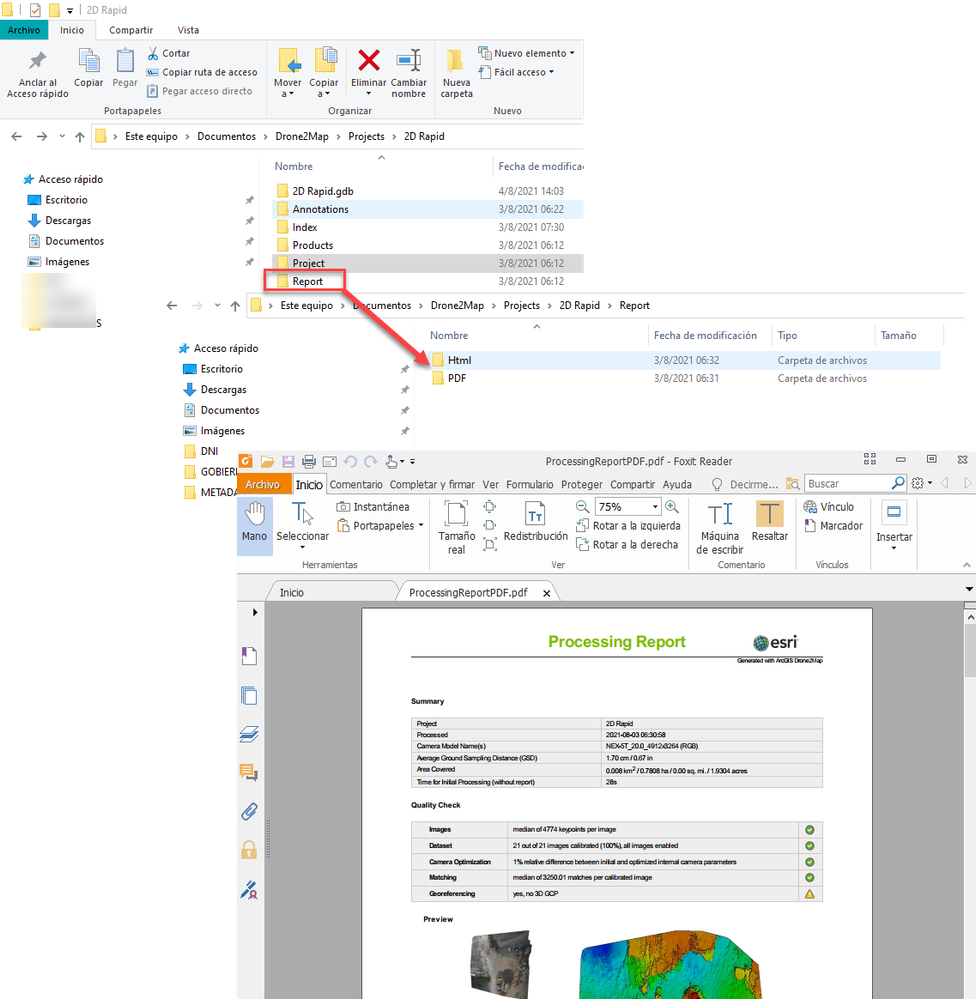Viewport: 976px width, 999px height.
Task: Click Anclar al Acceso rápido pin icon
Action: [38, 61]
